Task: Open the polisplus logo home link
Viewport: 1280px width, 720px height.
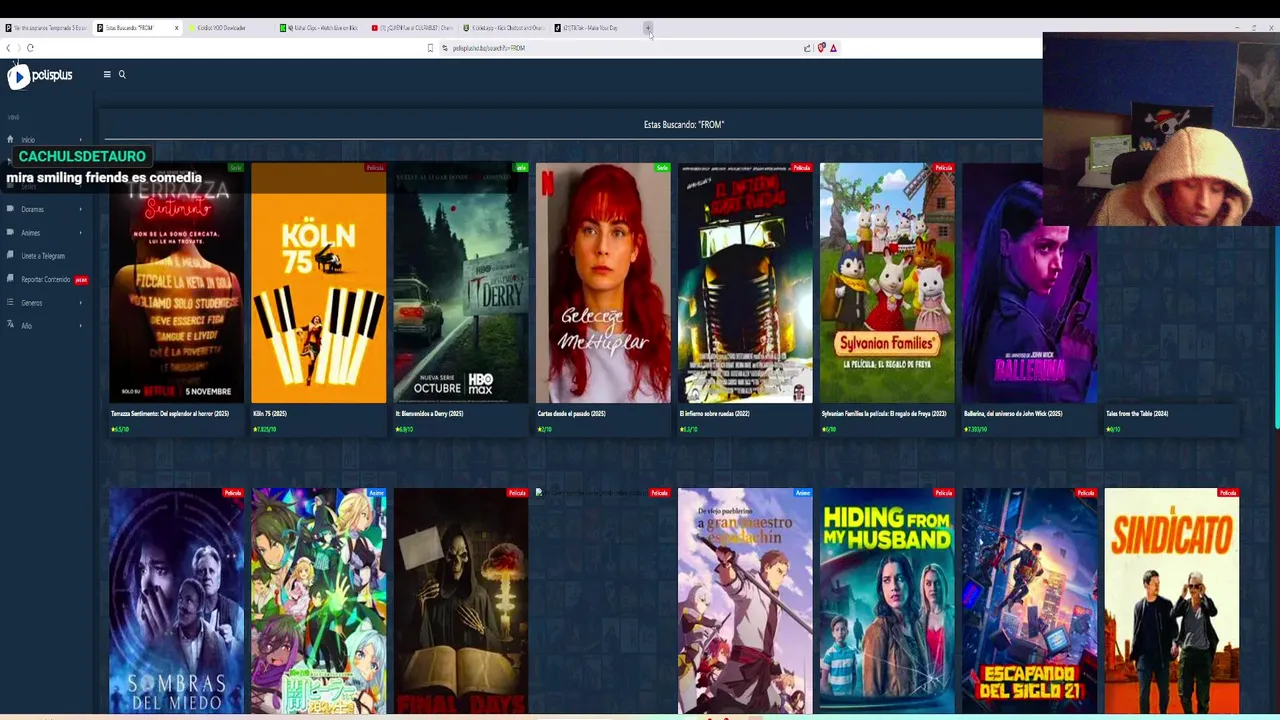Action: click(41, 75)
